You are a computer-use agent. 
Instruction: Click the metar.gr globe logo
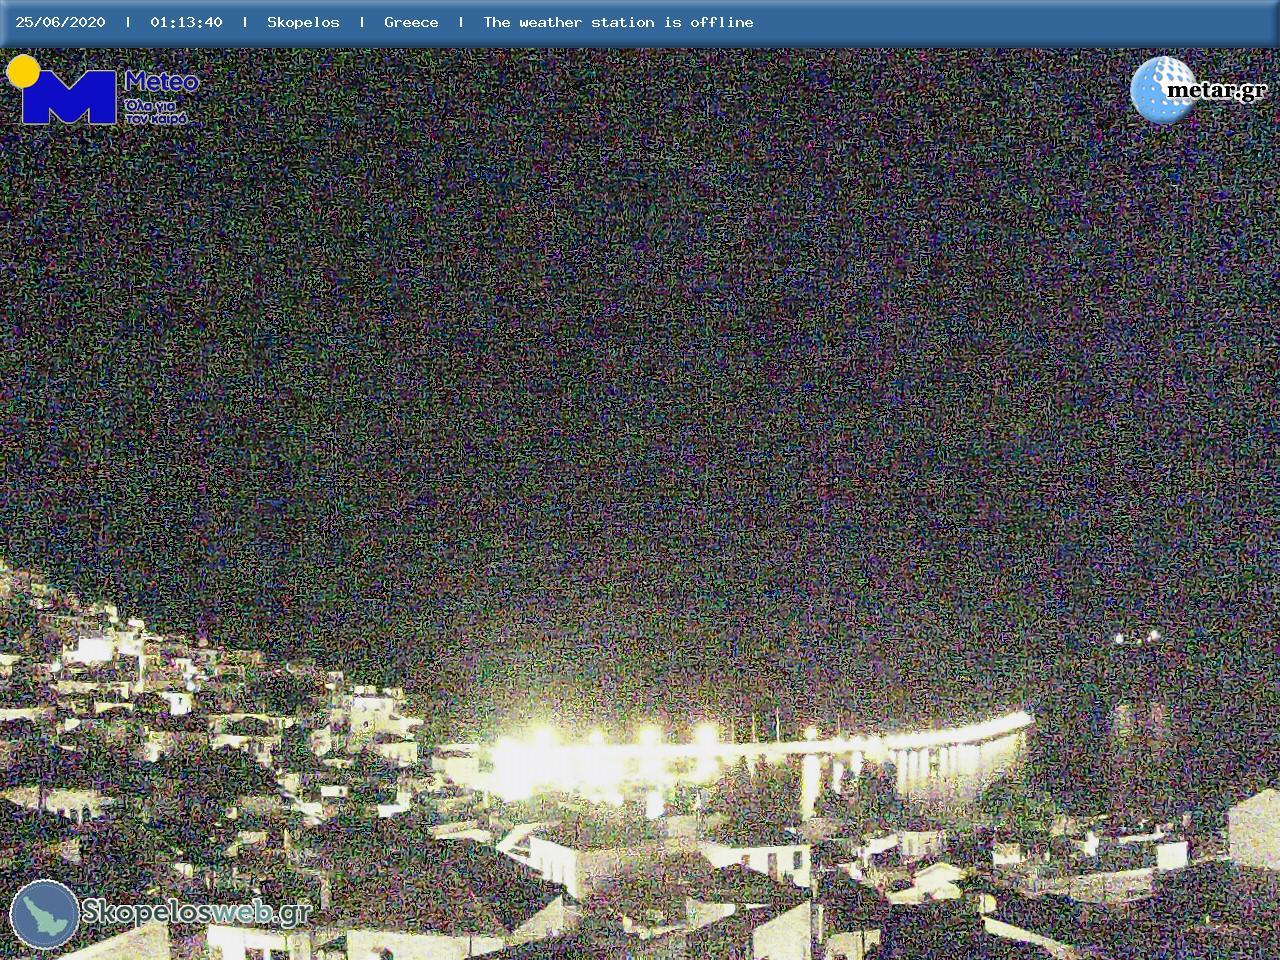[1198, 89]
